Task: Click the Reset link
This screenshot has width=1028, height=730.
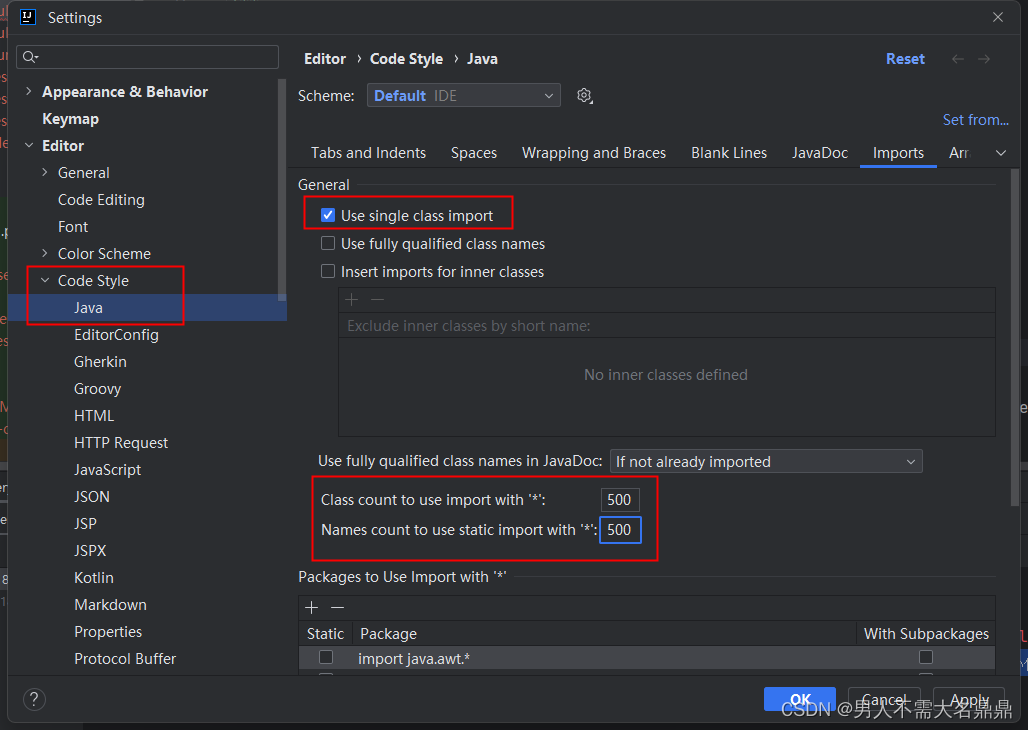Action: click(x=905, y=59)
